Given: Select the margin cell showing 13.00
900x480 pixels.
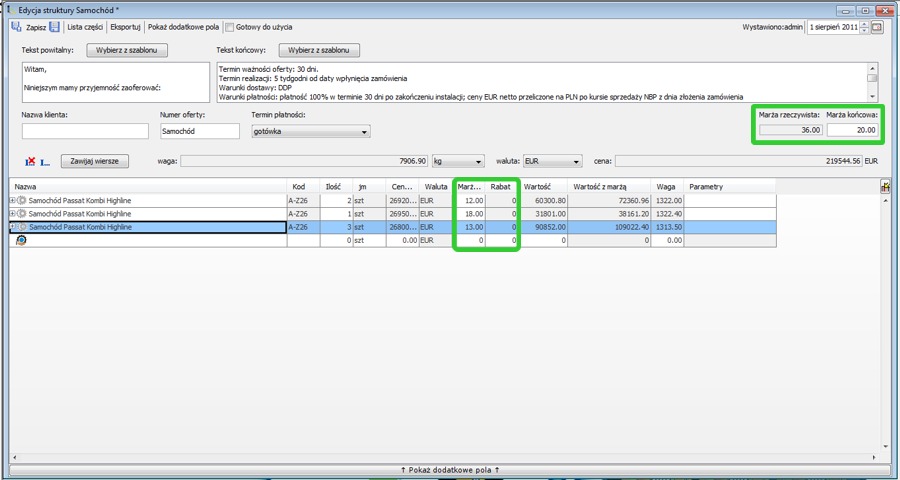Looking at the screenshot, I should tap(470, 227).
